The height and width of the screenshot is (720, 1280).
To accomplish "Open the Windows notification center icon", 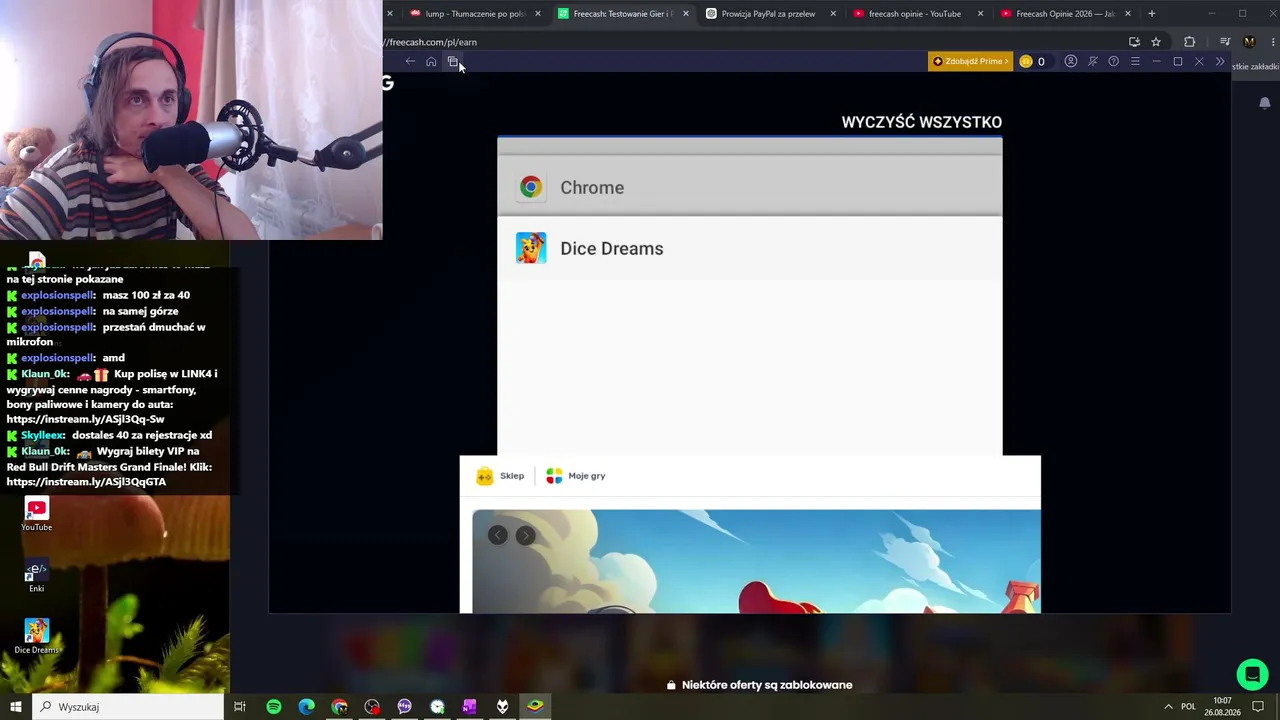I will click(x=1259, y=707).
